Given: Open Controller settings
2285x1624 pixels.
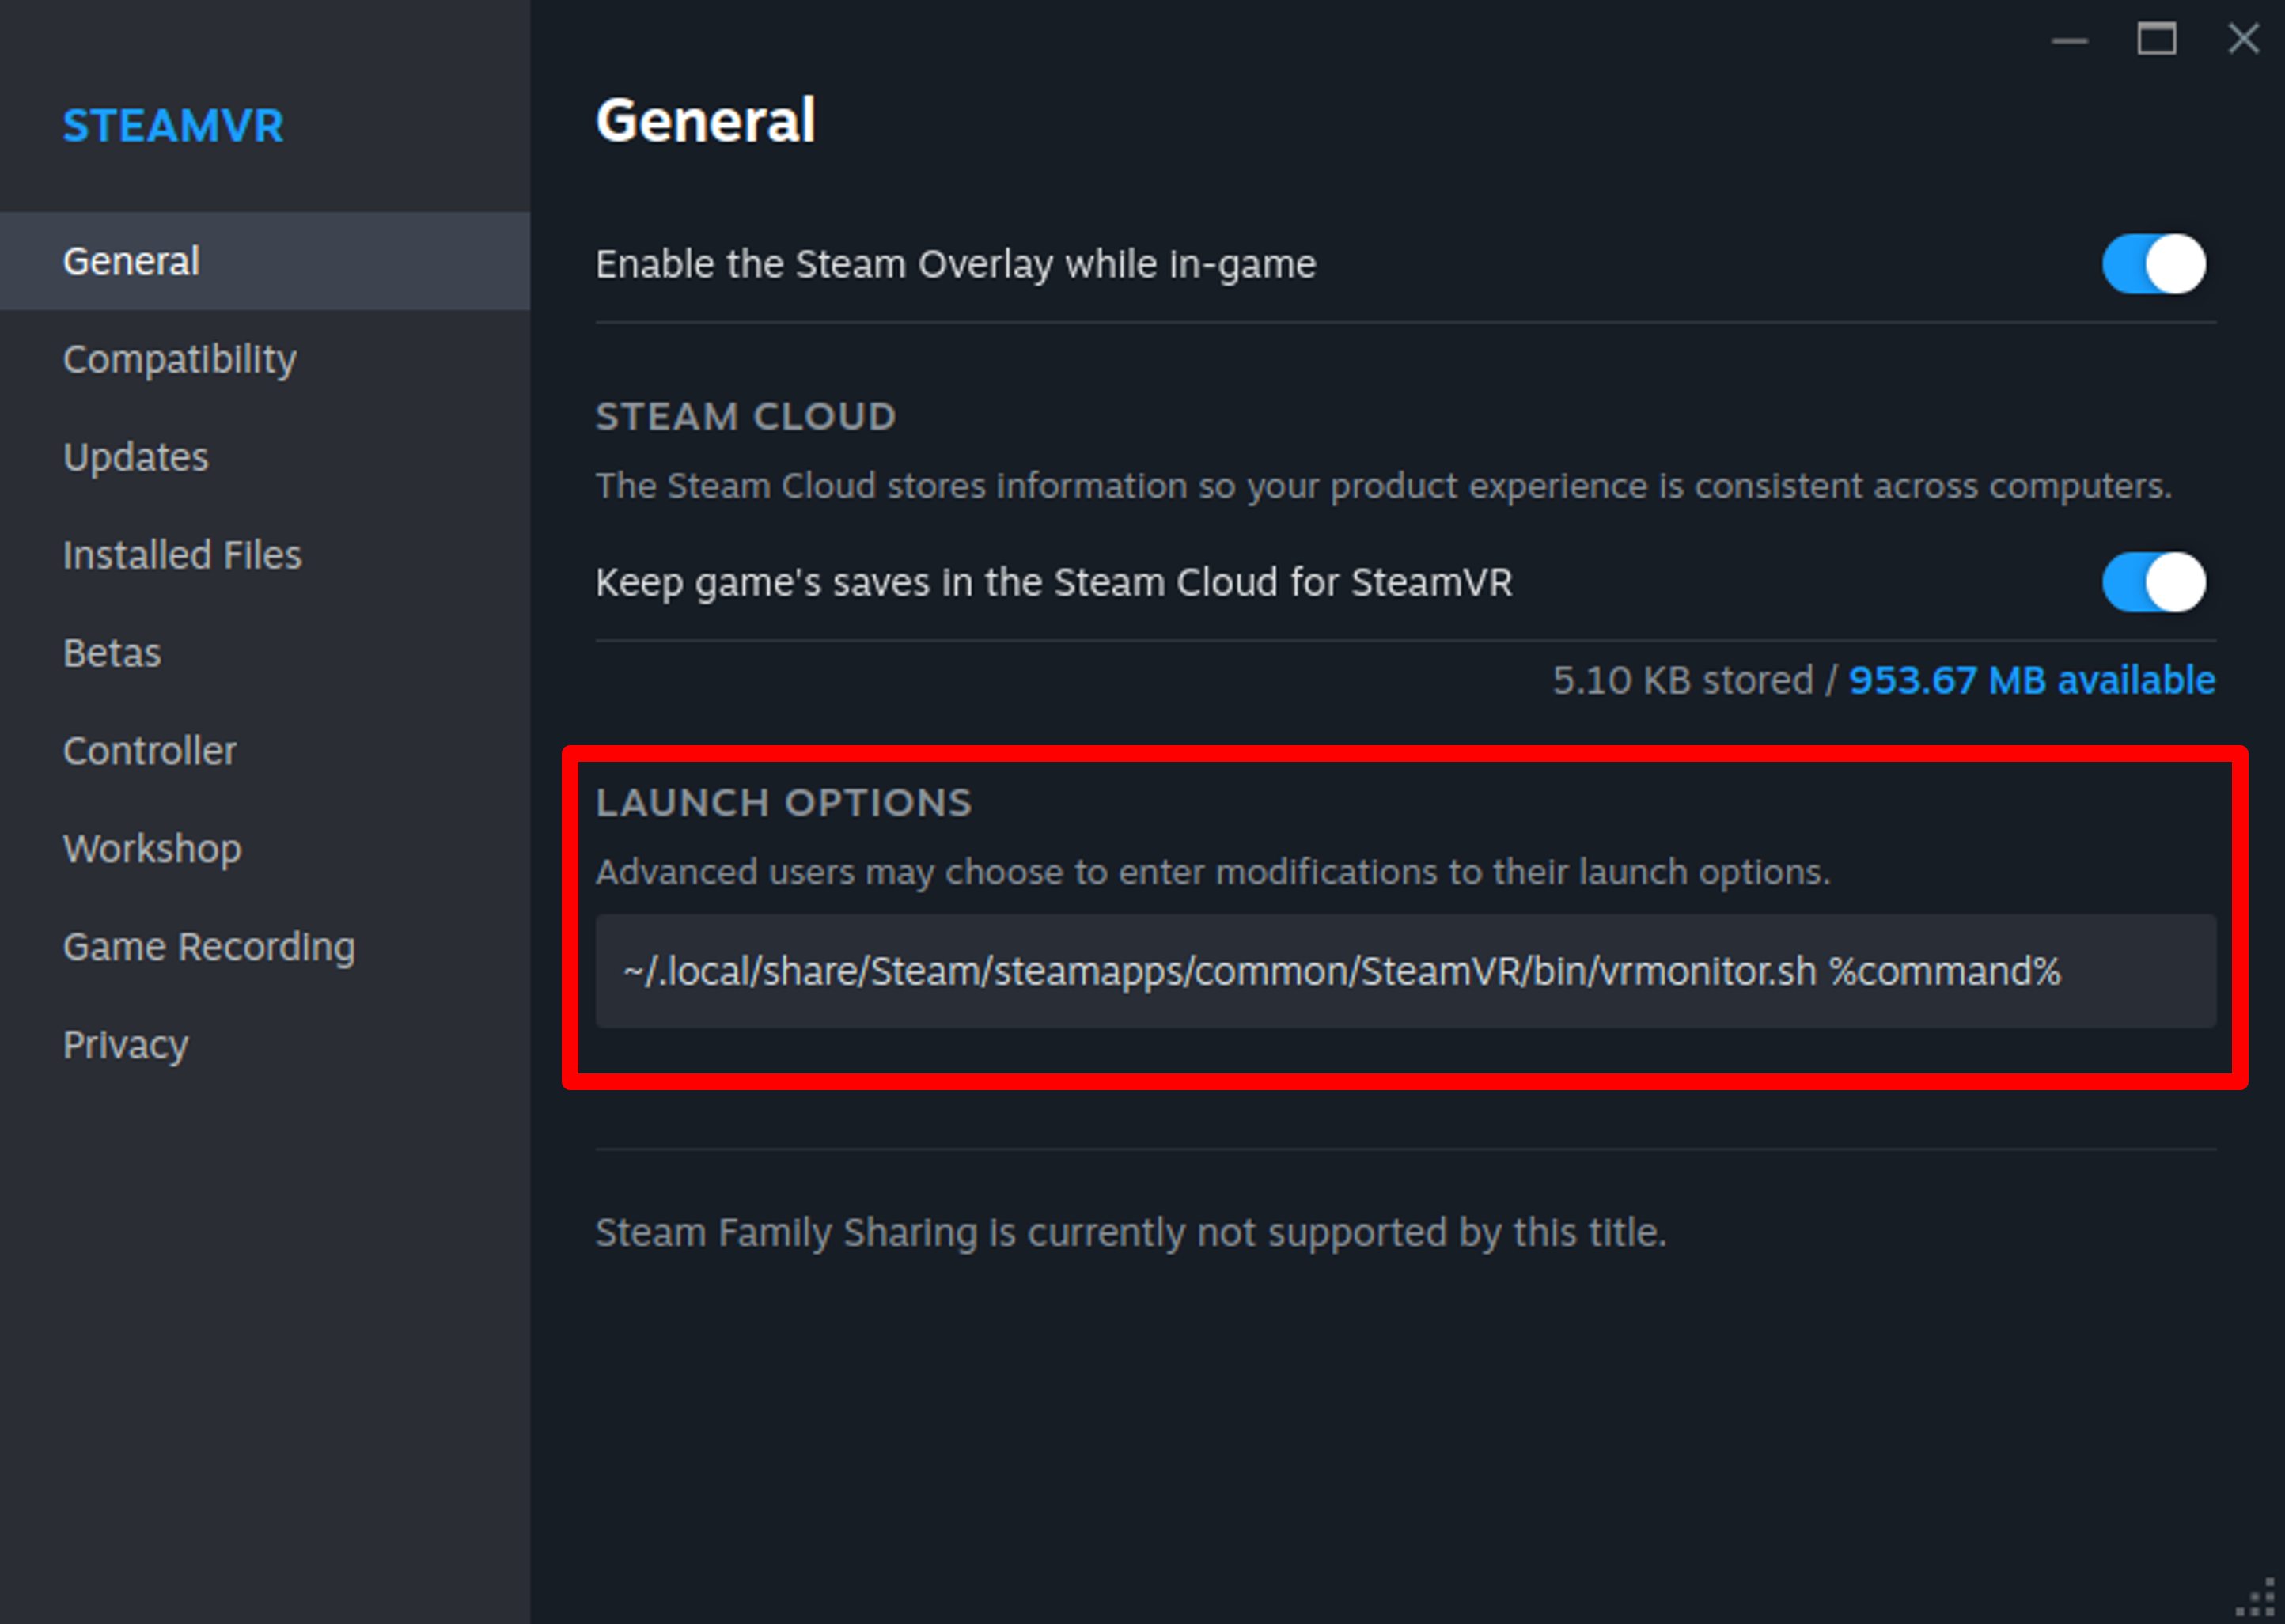Looking at the screenshot, I should [149, 751].
